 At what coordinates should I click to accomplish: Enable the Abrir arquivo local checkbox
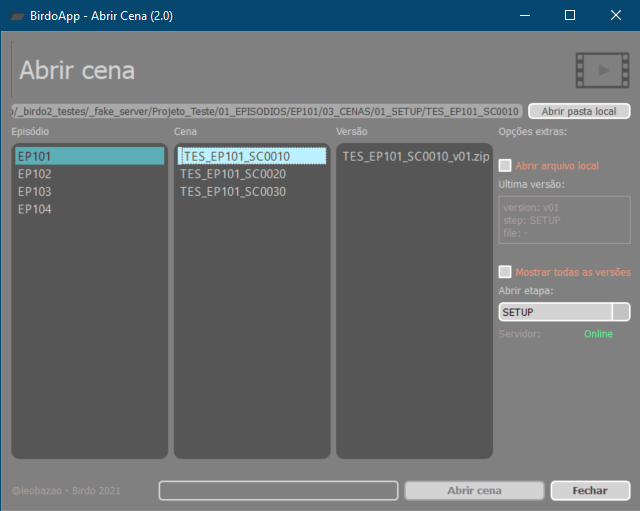(505, 165)
